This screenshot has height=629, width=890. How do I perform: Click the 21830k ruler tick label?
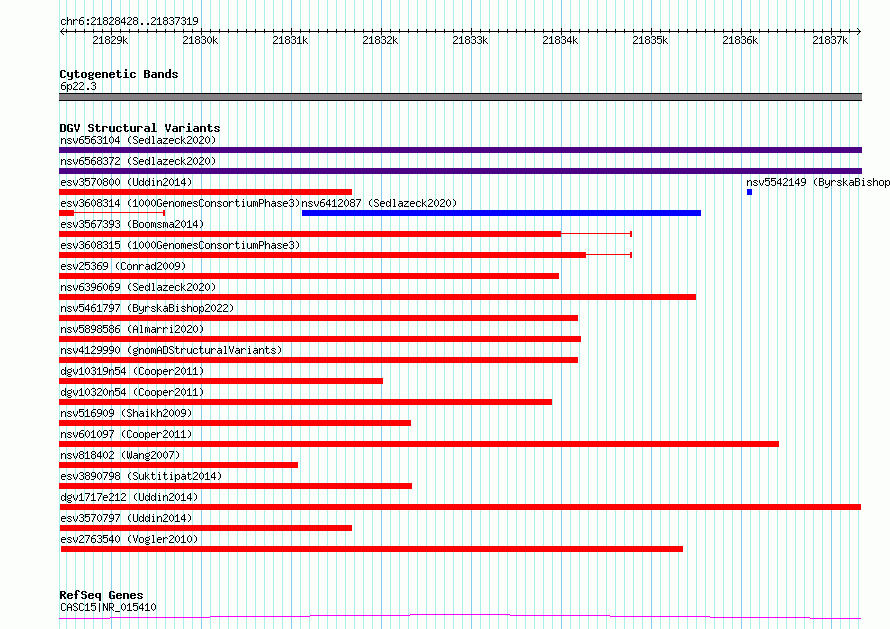tap(200, 40)
